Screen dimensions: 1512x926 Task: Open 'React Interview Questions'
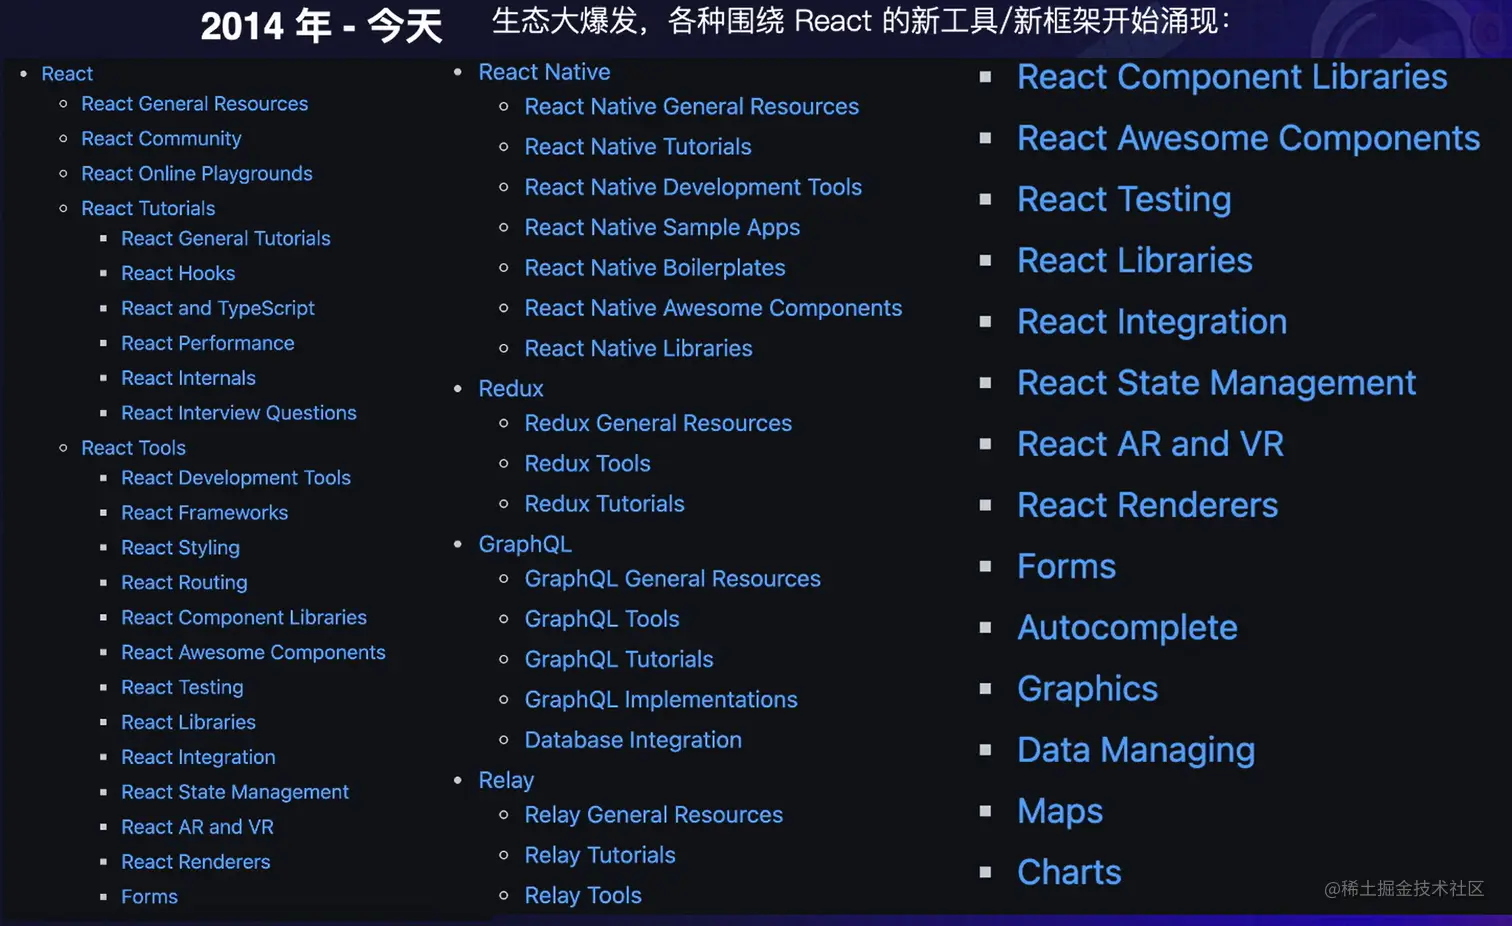click(238, 413)
